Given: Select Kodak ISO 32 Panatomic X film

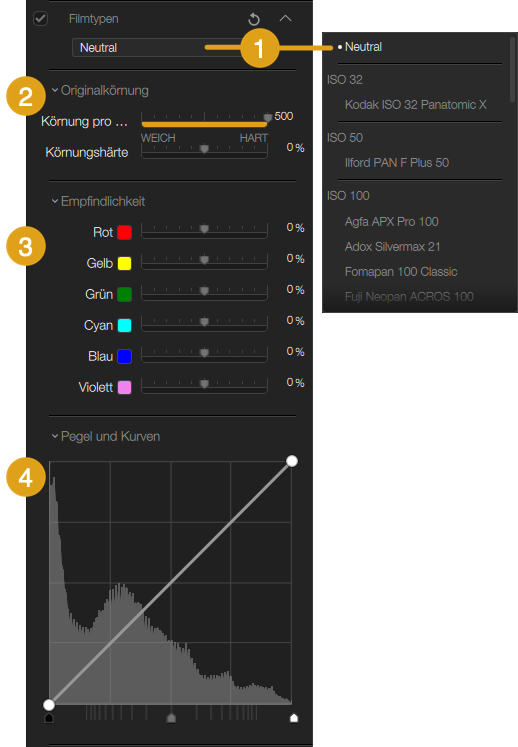Looking at the screenshot, I should [x=416, y=105].
